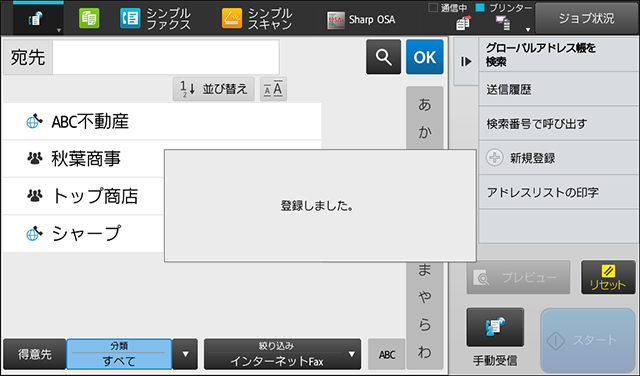Open 送信履歴 sending history menu item
The height and width of the screenshot is (376, 640).
pyautogui.click(x=558, y=89)
